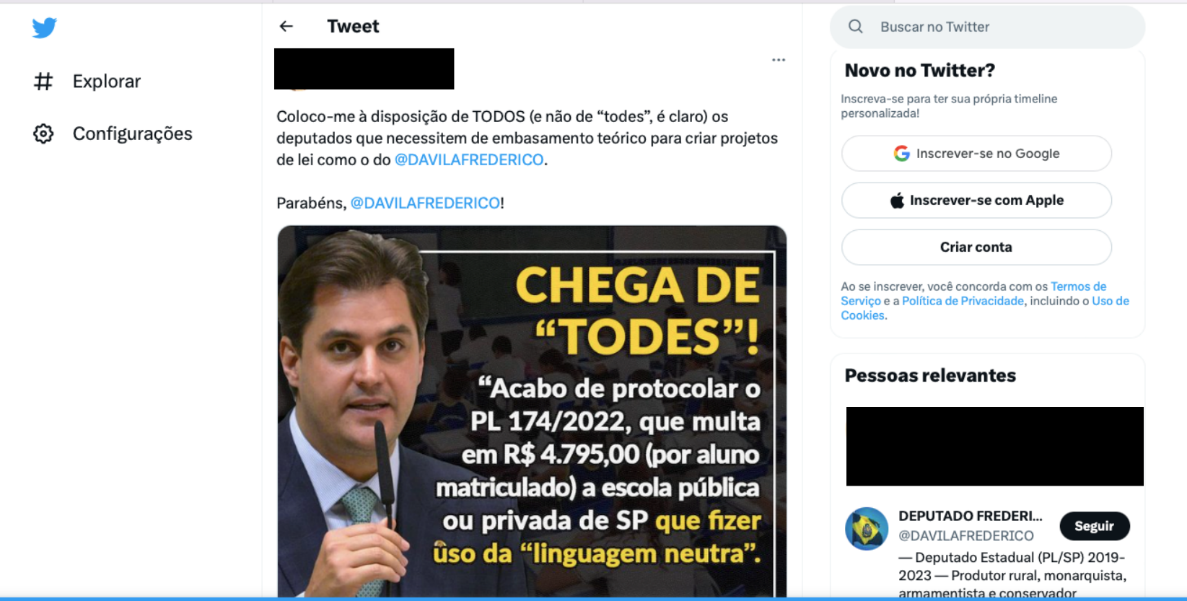Click the Apple logo in signup button

tap(897, 201)
